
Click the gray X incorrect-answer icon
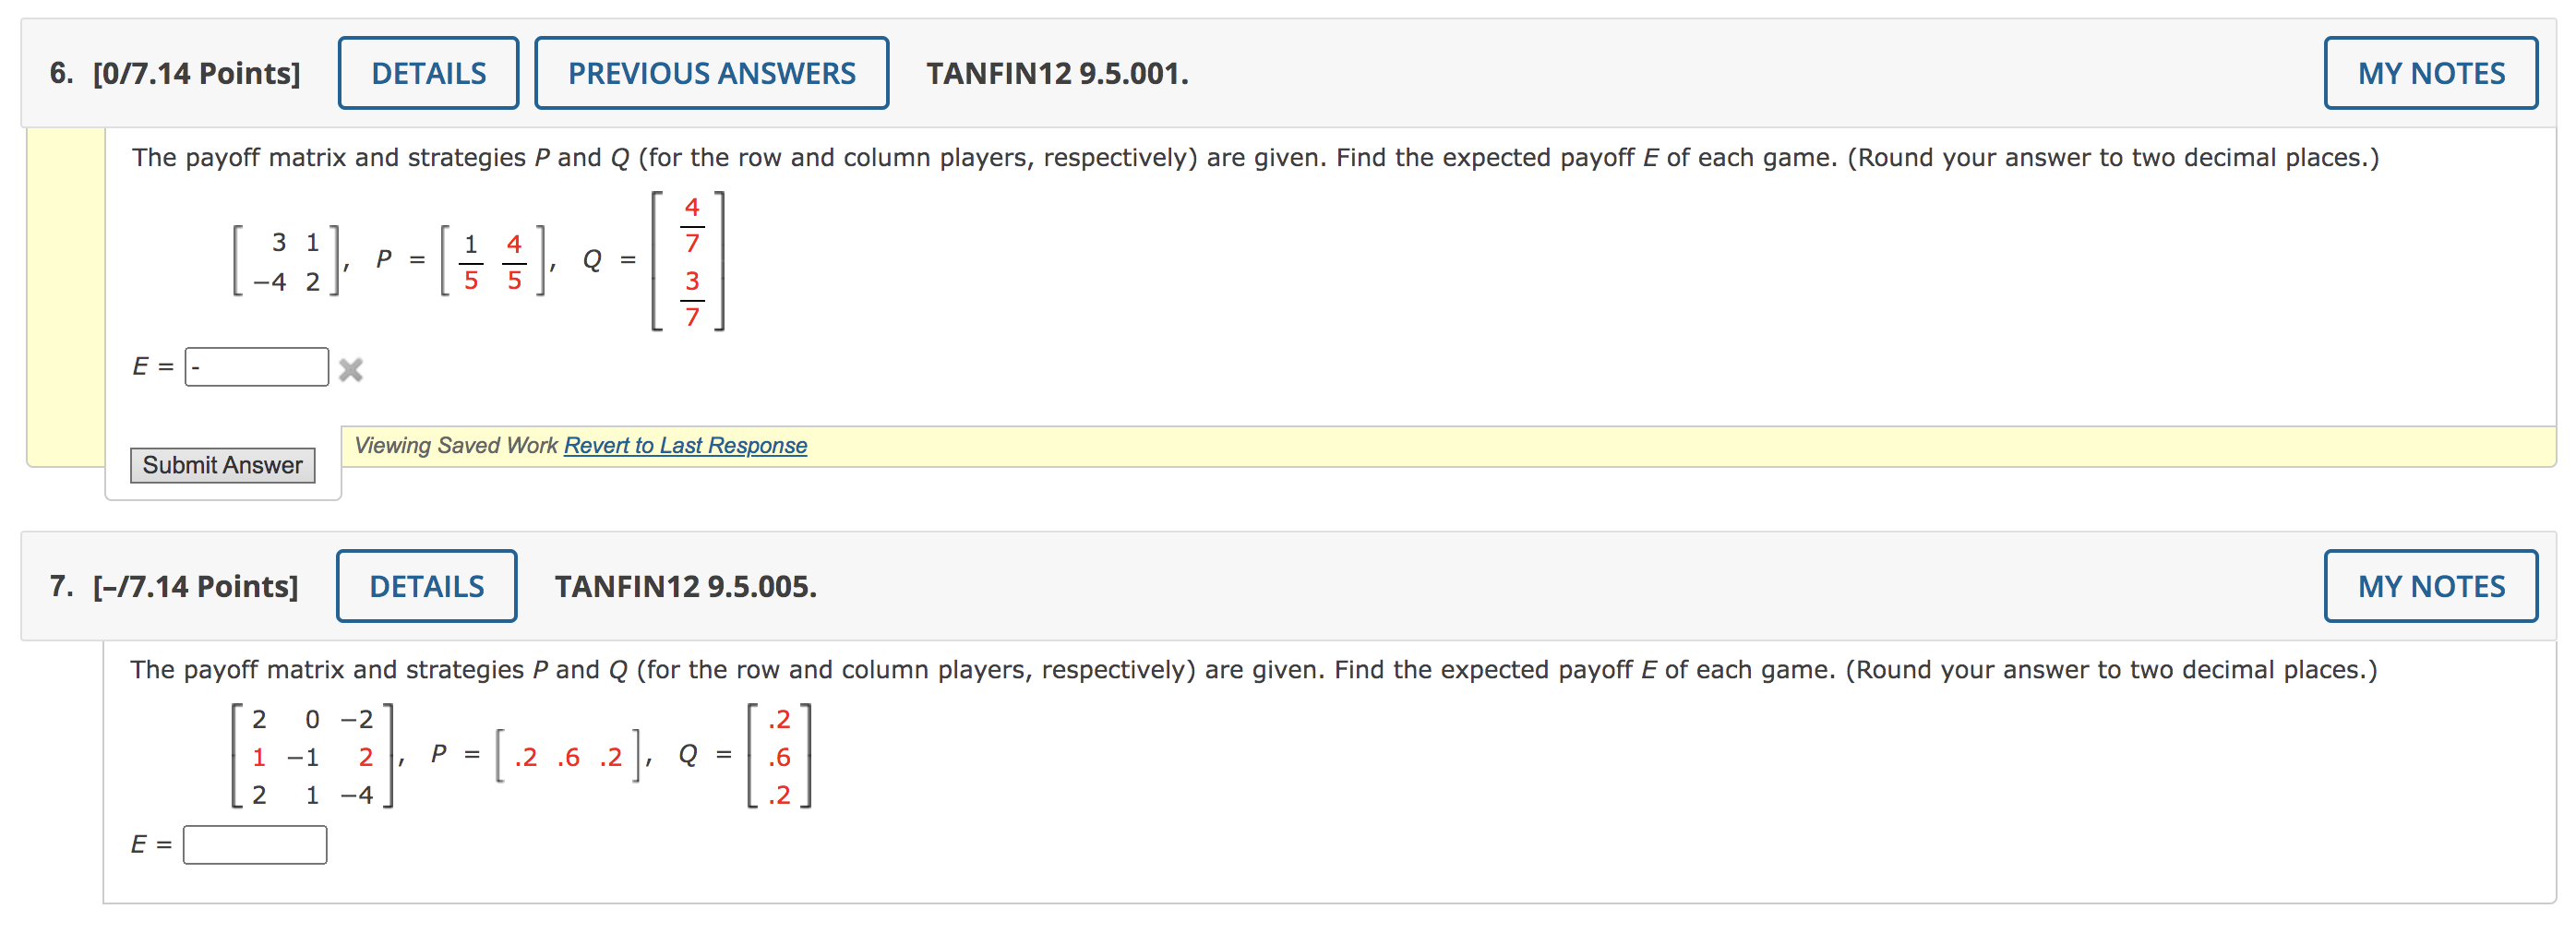coord(351,369)
